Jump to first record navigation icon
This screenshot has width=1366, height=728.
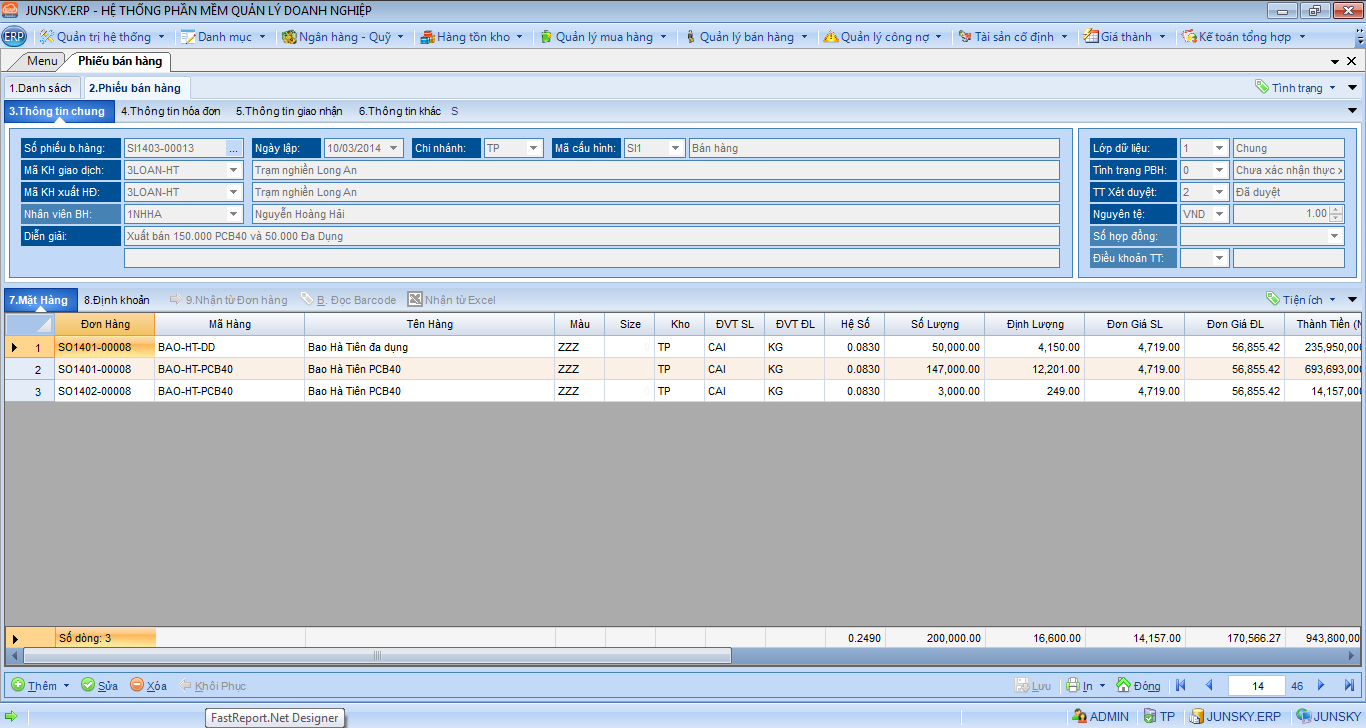[1181, 685]
